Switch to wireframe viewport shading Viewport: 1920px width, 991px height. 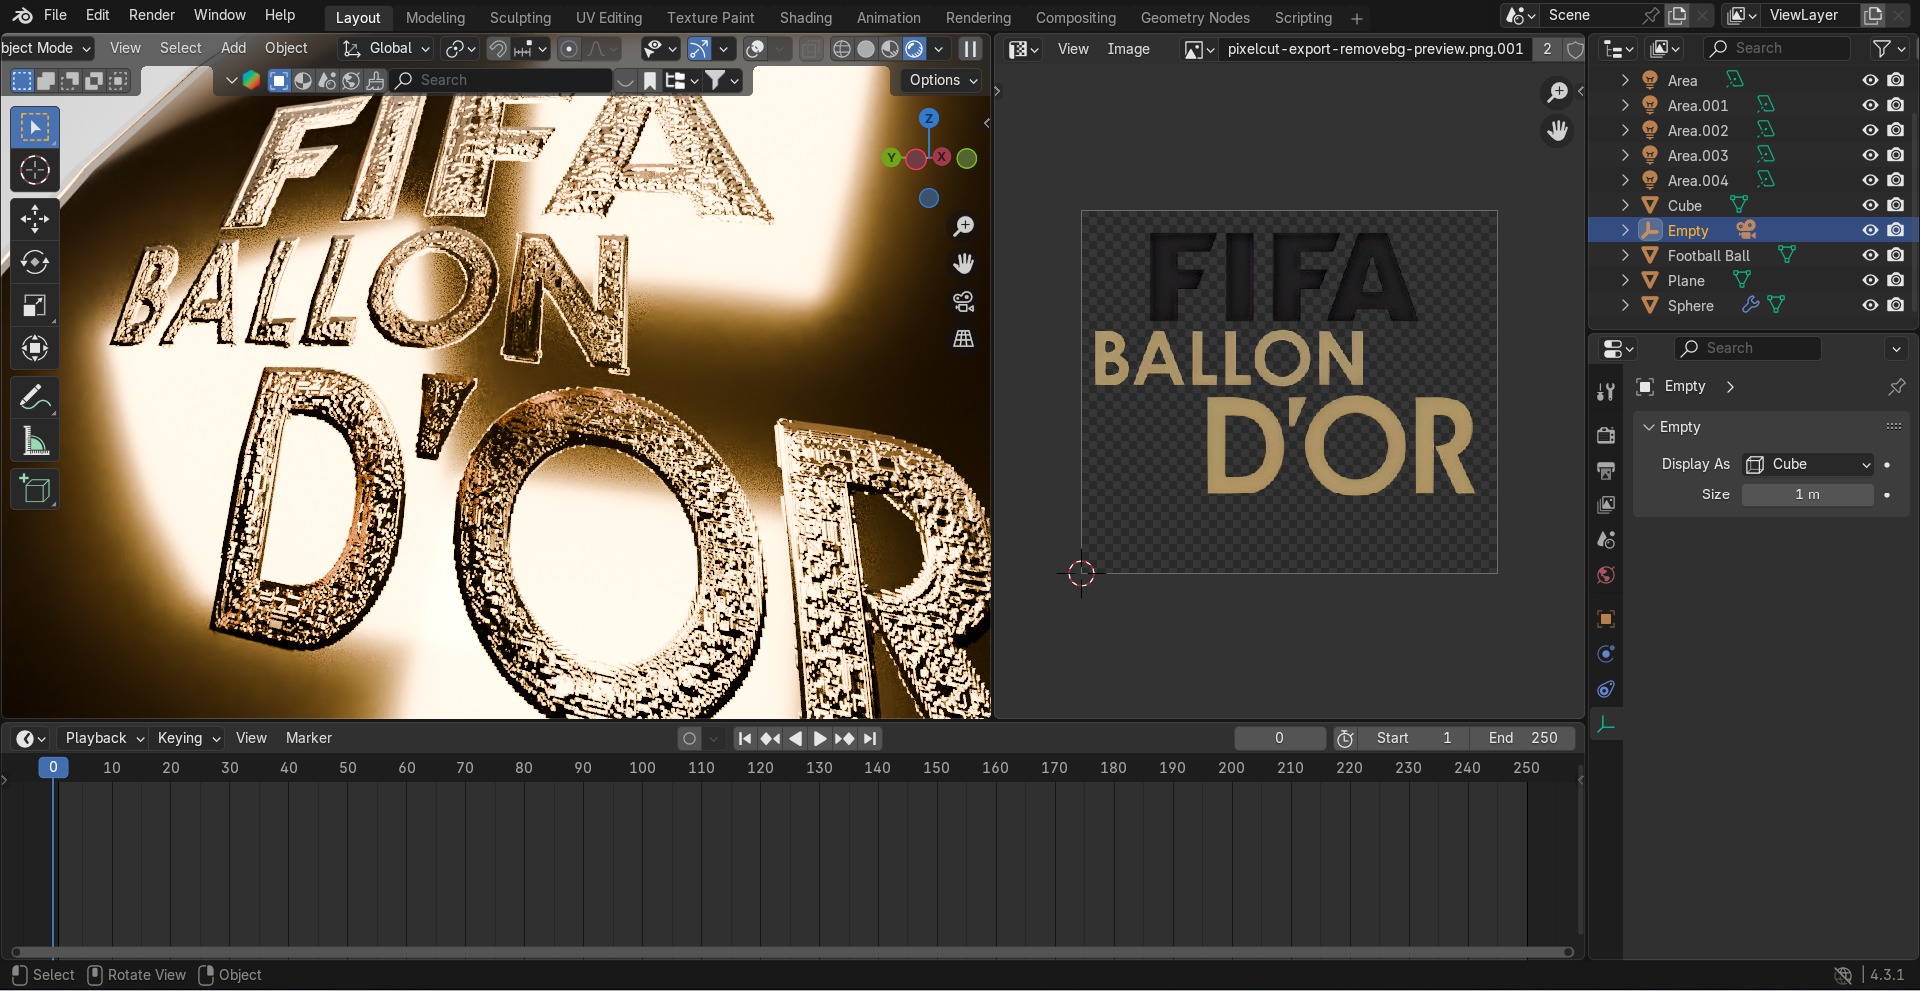(x=842, y=49)
